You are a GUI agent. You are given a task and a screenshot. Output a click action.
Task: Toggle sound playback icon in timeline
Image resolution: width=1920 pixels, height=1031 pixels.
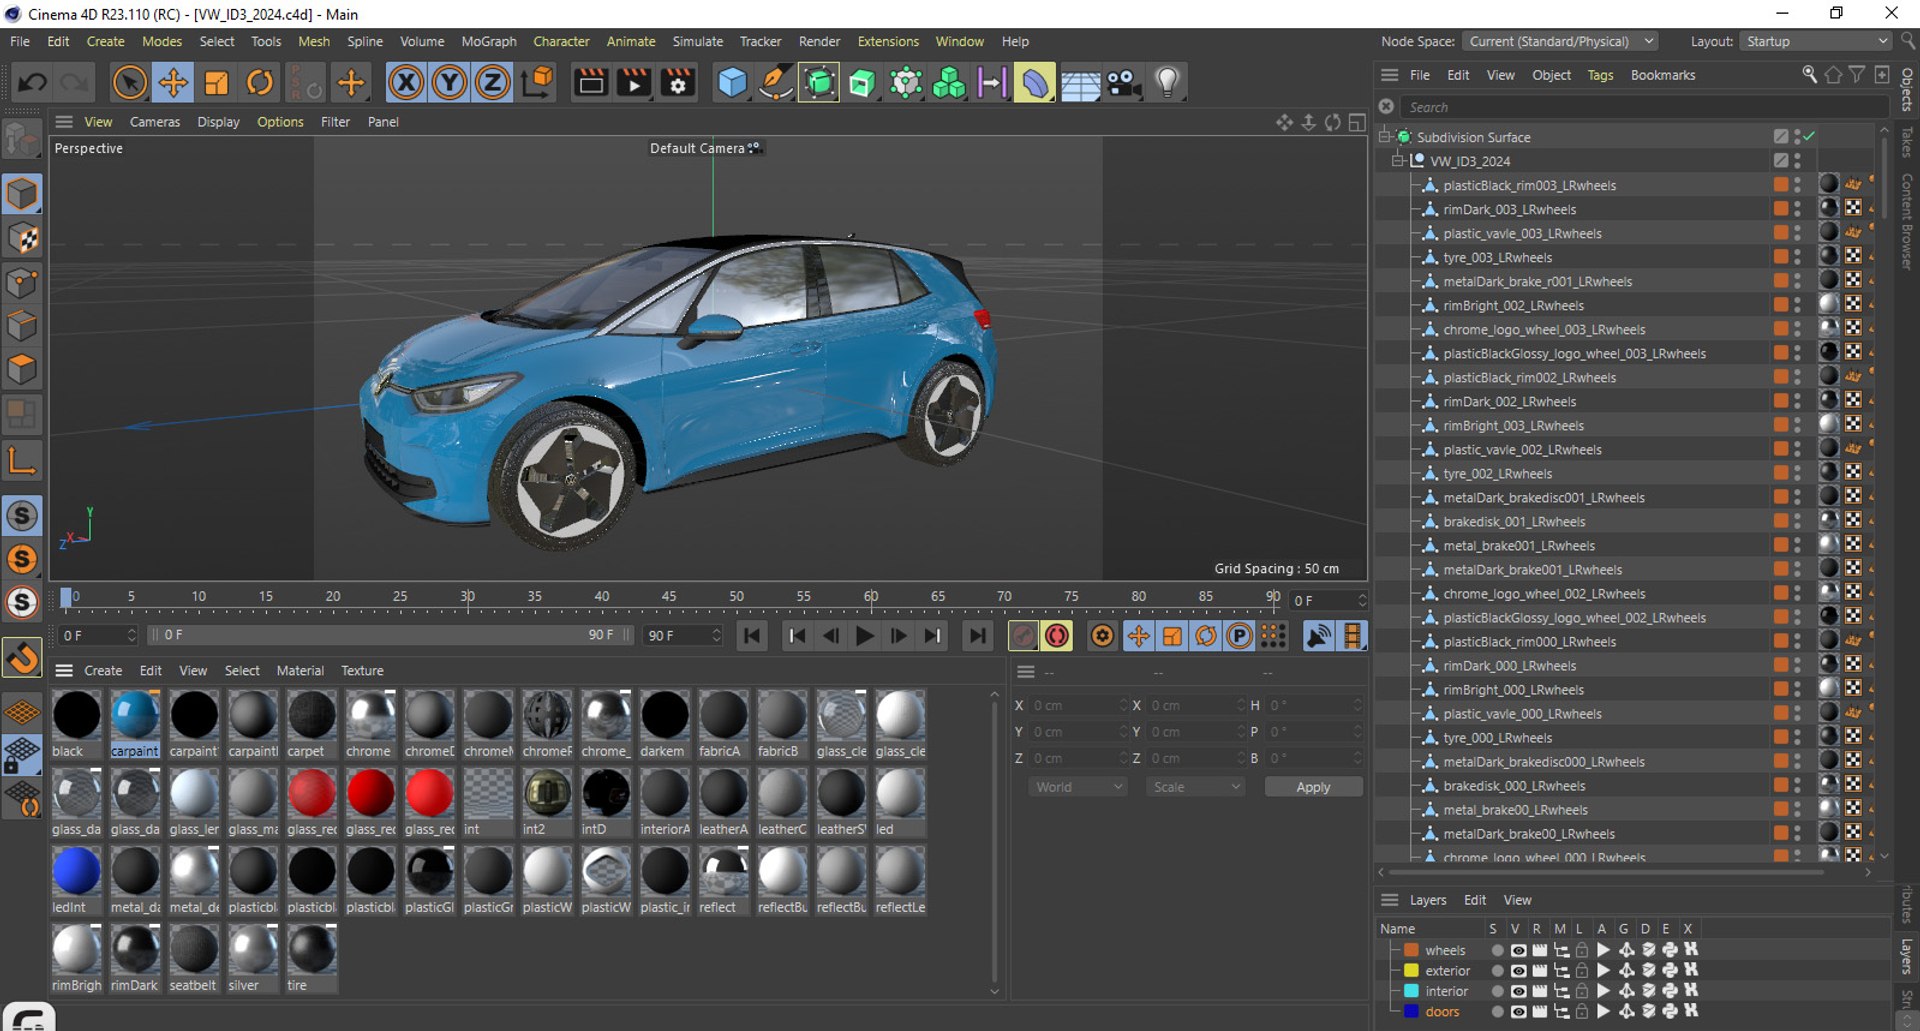click(1319, 636)
